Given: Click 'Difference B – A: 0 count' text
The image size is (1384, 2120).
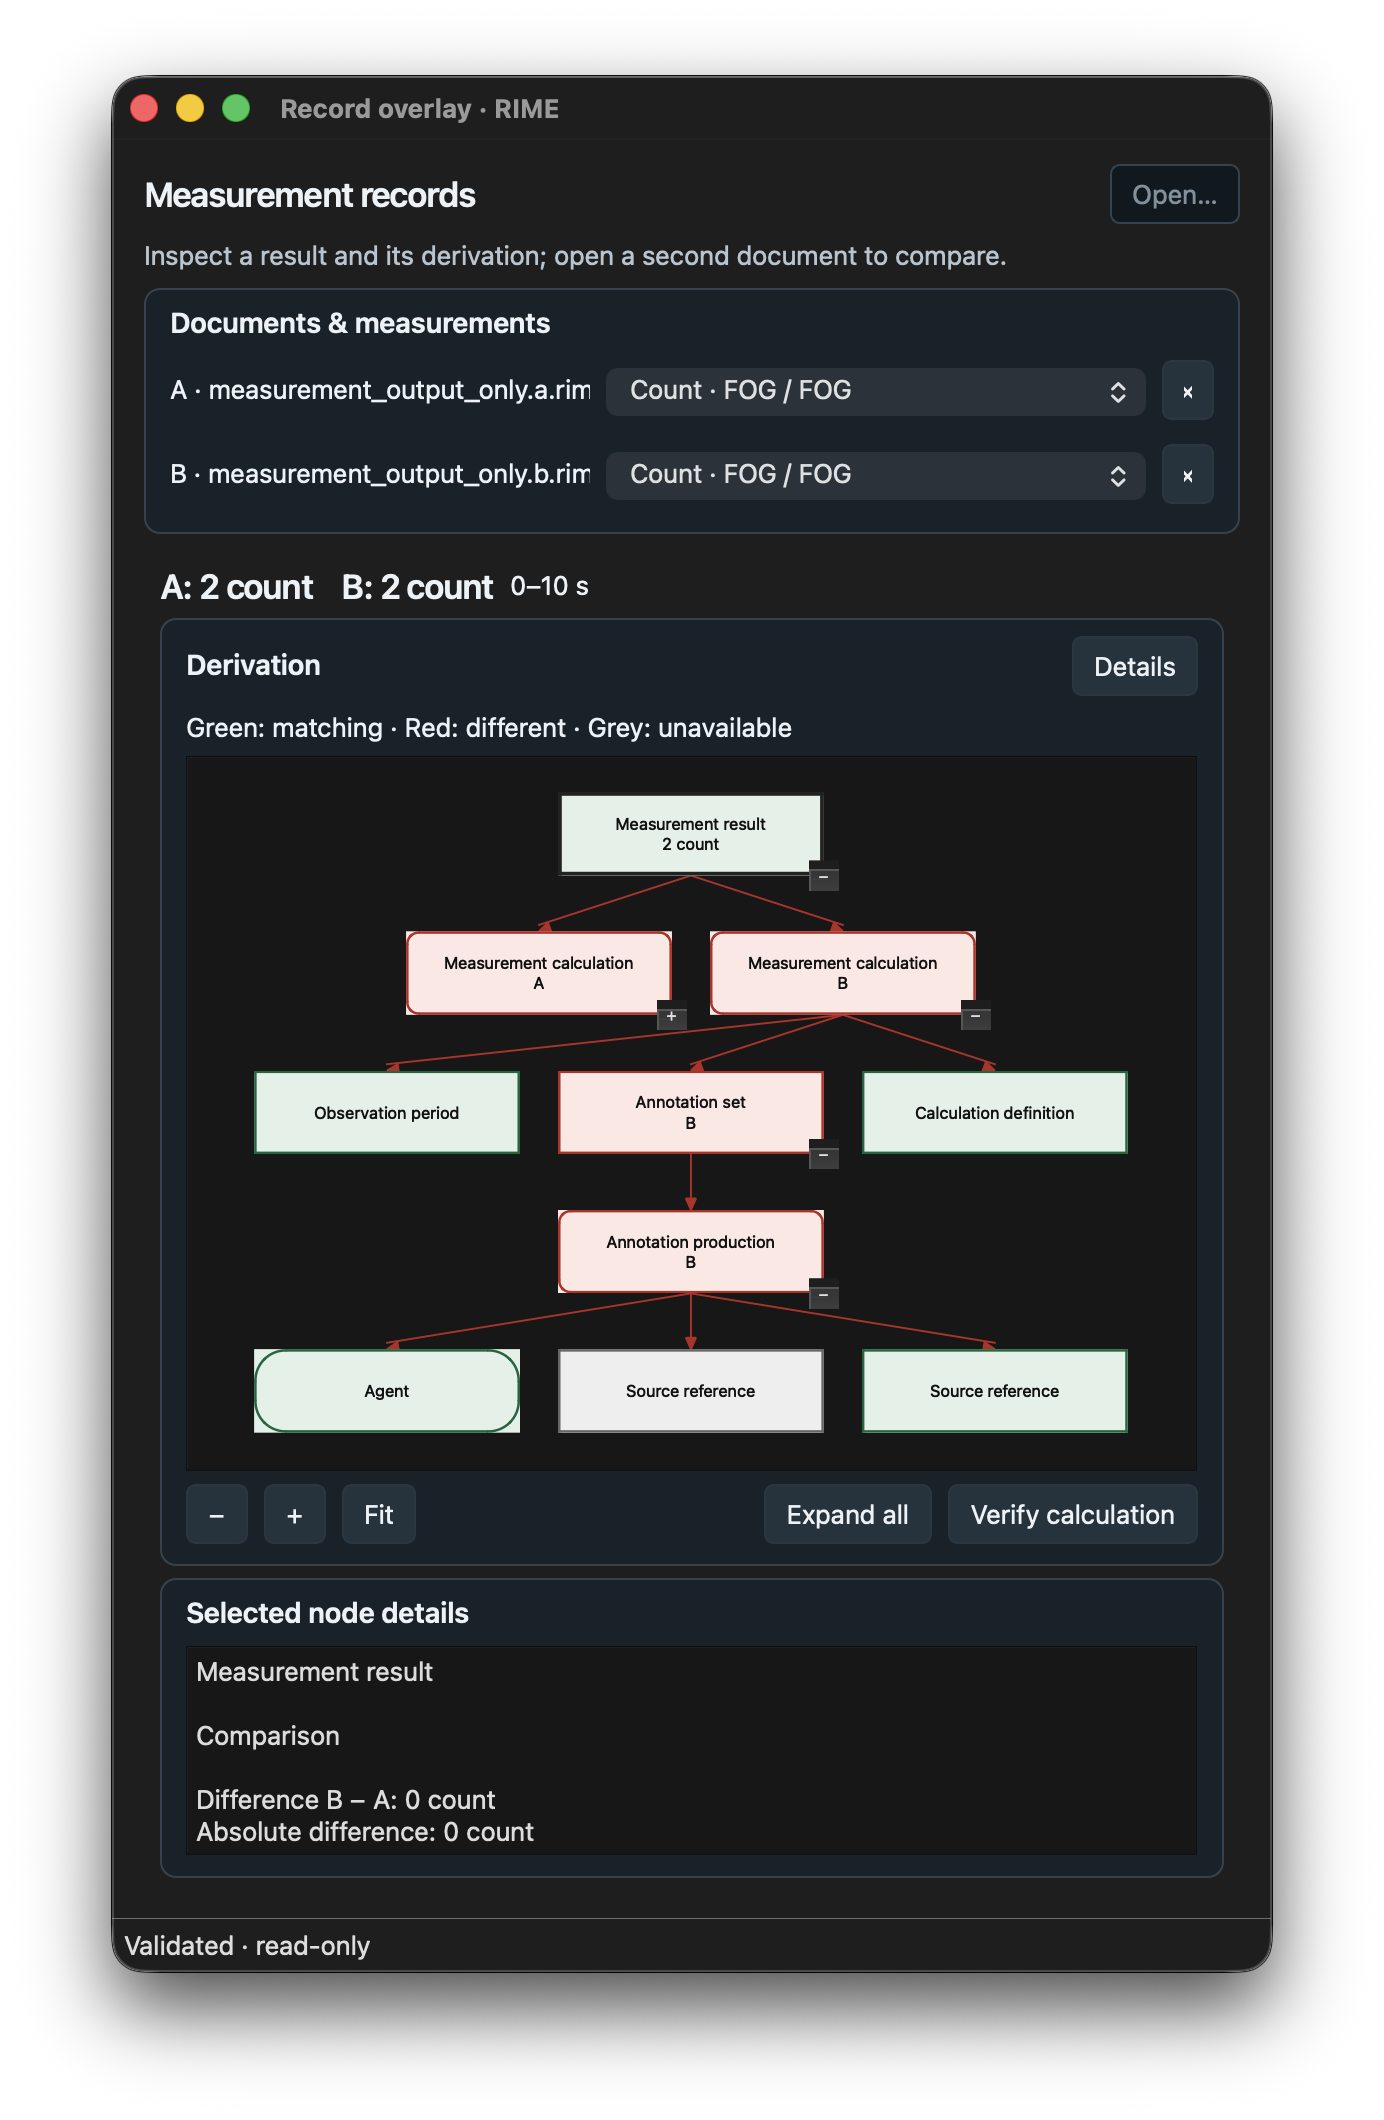Looking at the screenshot, I should click(346, 1800).
